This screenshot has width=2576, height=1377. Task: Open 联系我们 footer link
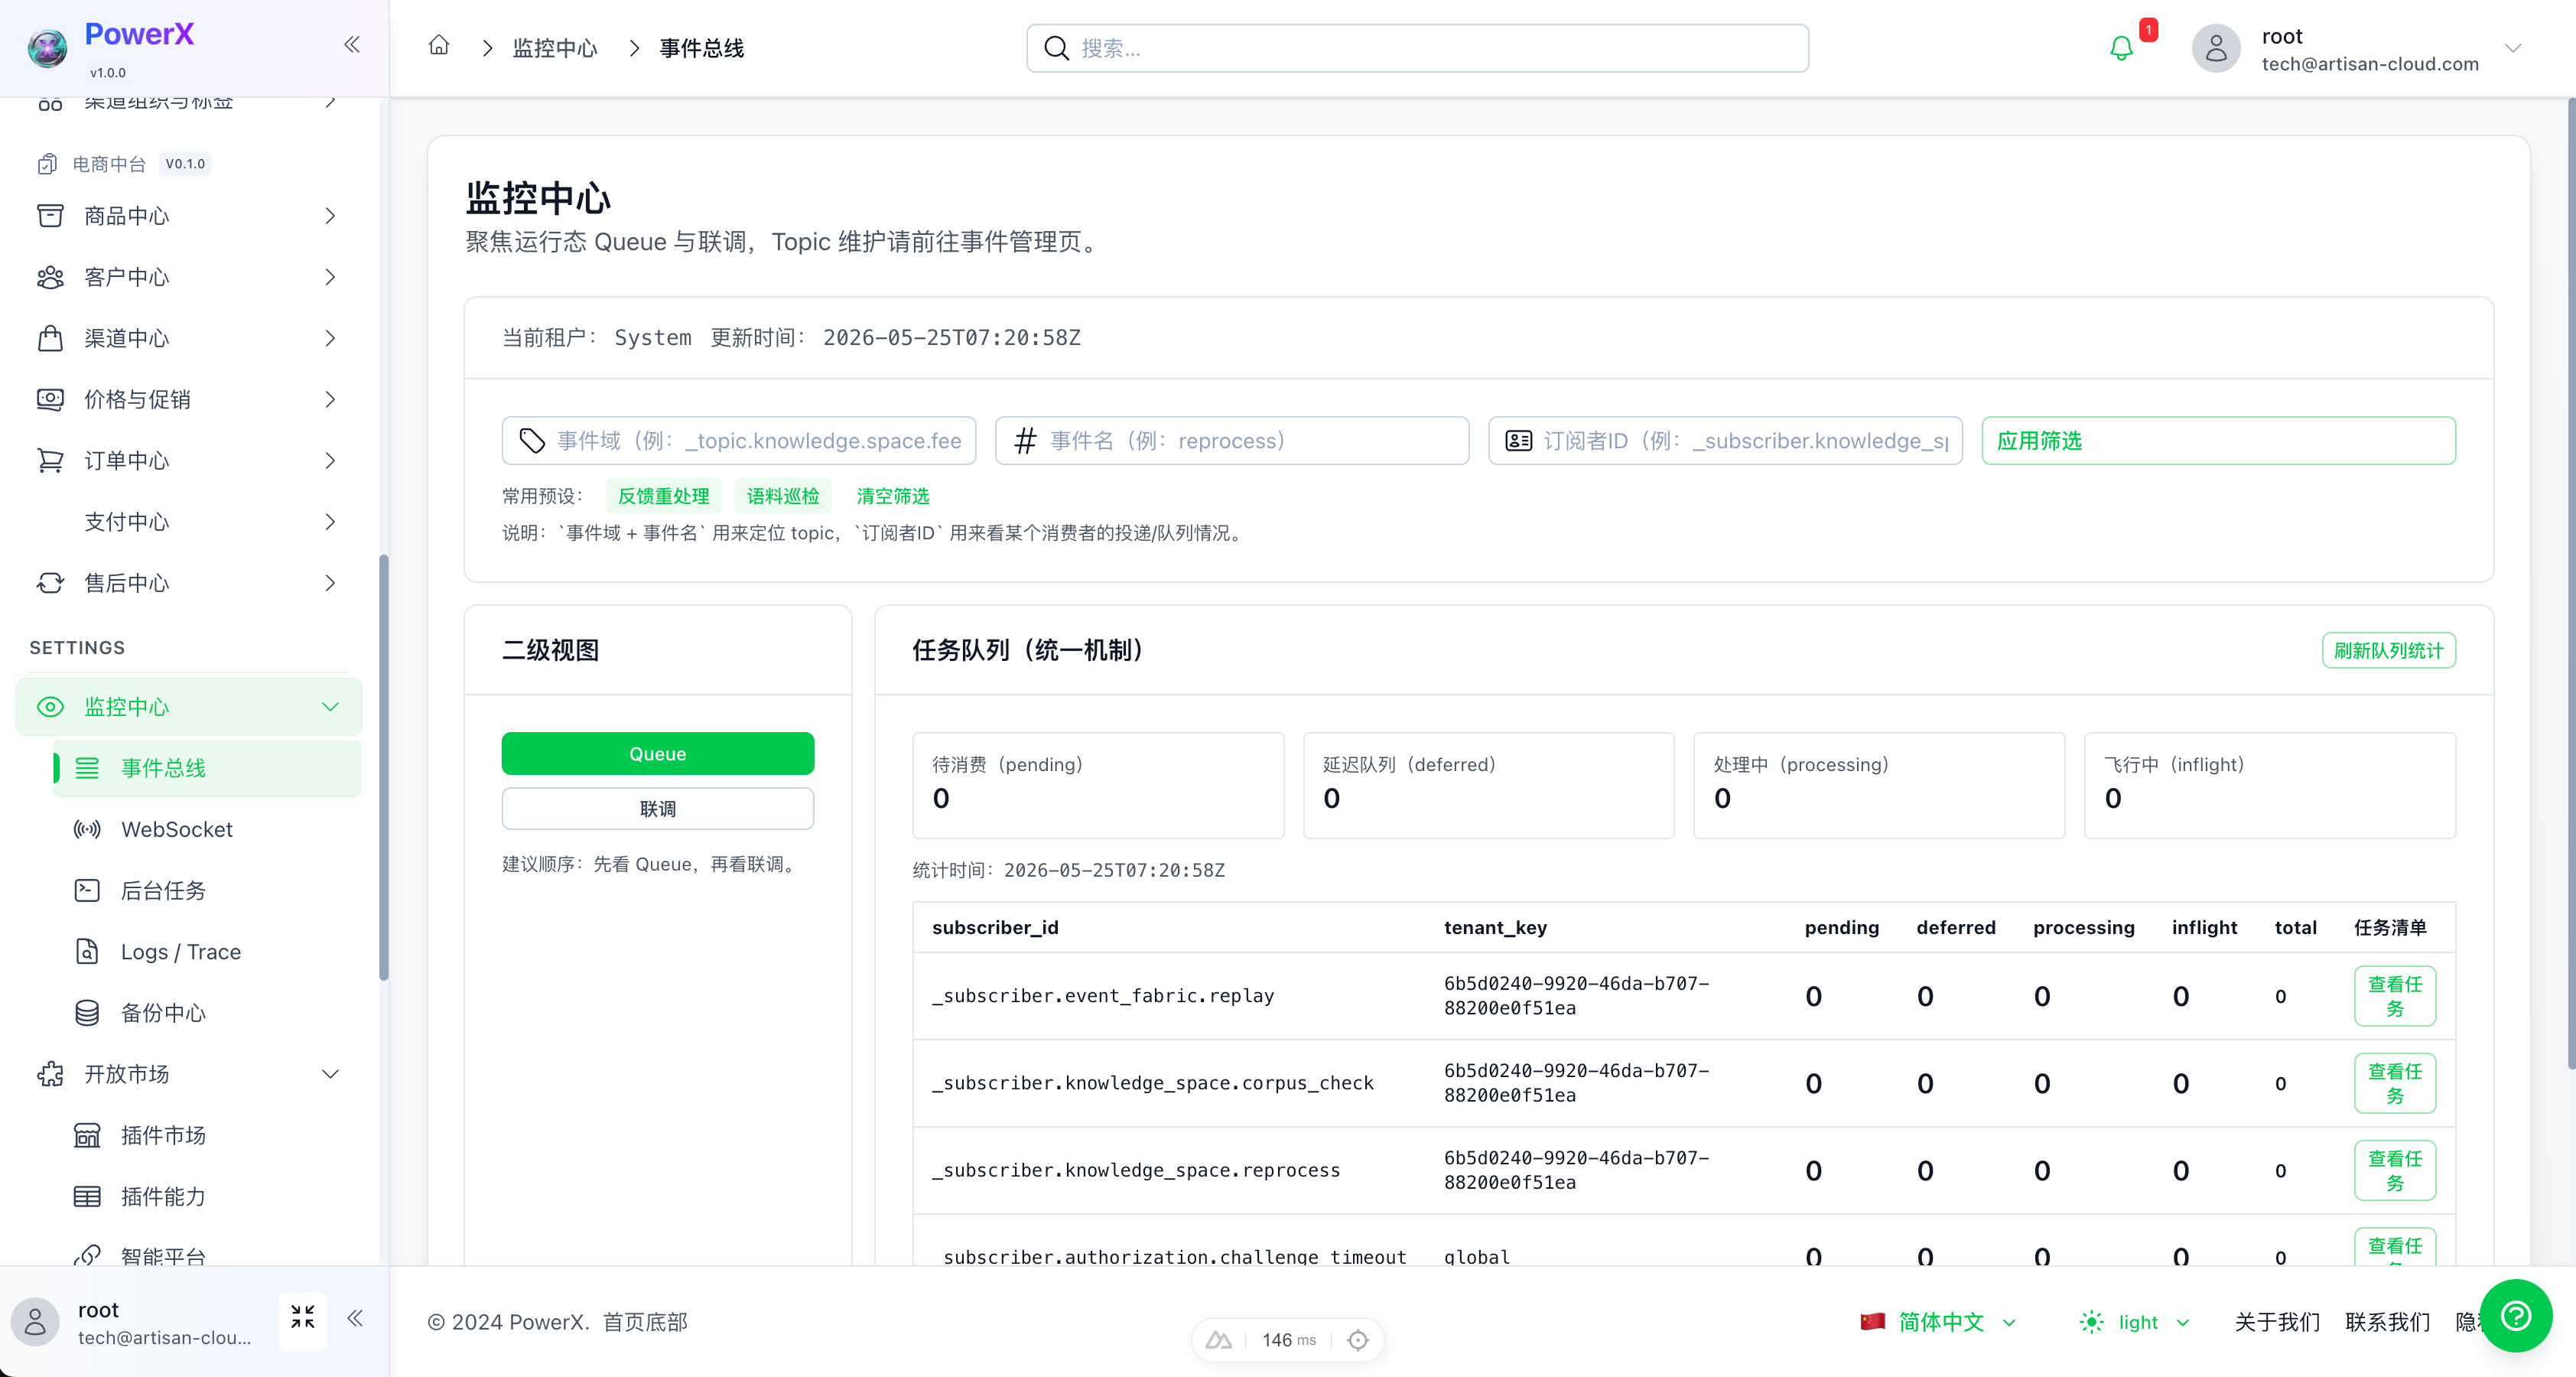click(2387, 1322)
